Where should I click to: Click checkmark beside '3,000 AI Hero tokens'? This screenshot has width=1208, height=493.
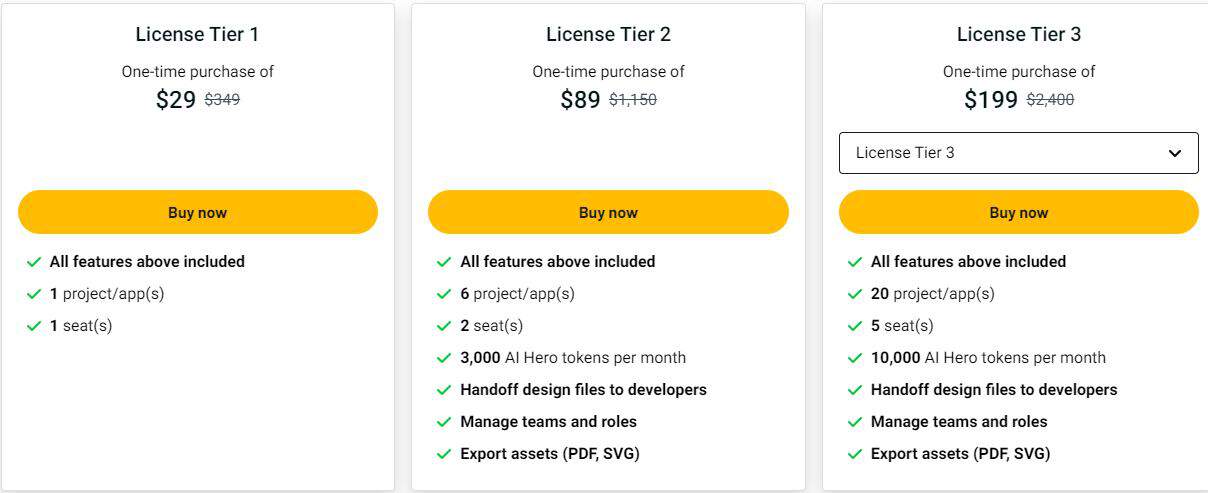pyautogui.click(x=444, y=358)
